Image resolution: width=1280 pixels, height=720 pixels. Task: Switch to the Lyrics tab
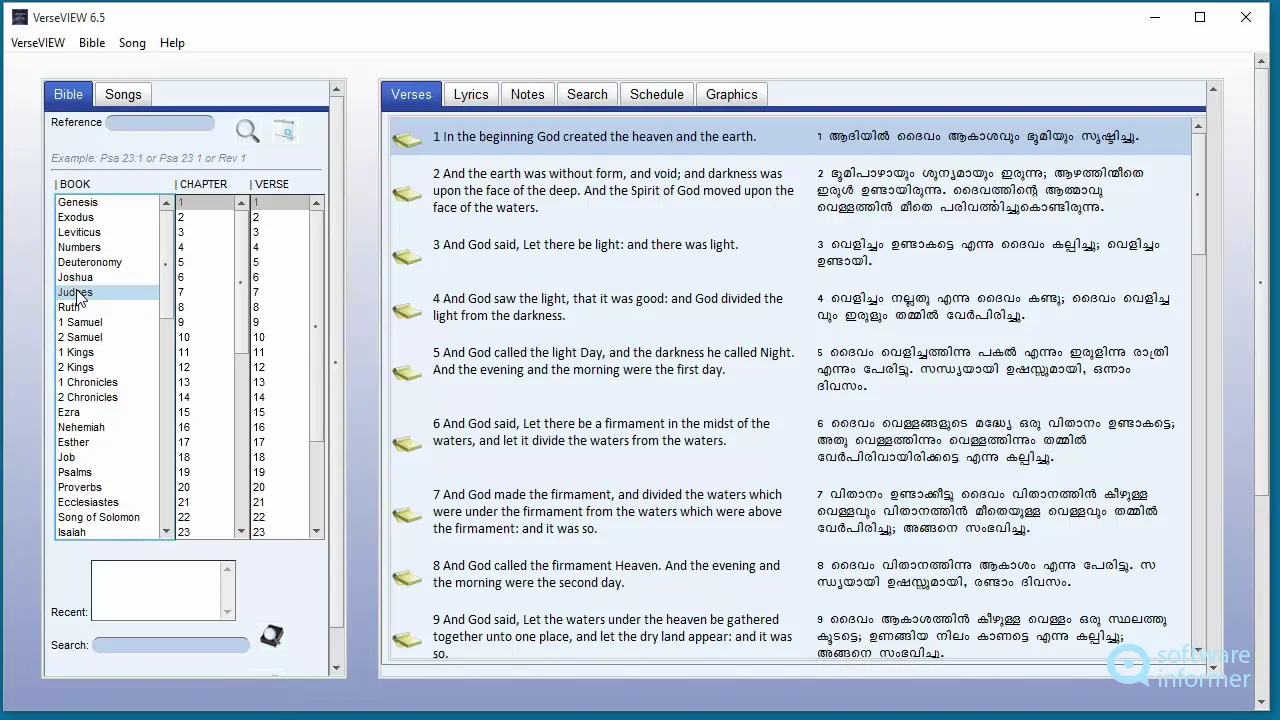(x=471, y=94)
